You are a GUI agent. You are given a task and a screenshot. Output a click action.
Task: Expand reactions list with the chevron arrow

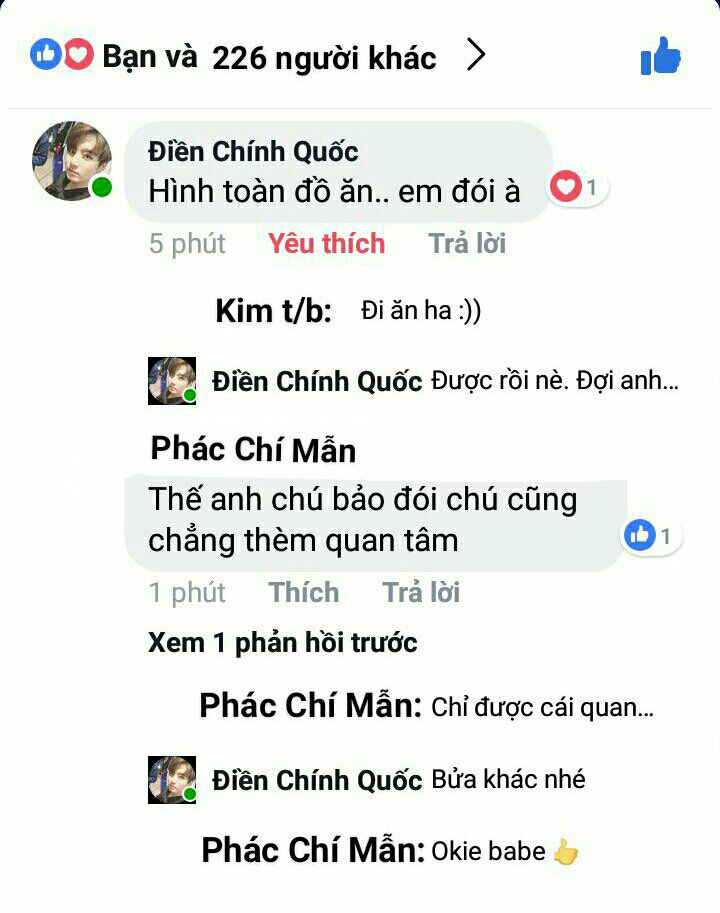476,56
